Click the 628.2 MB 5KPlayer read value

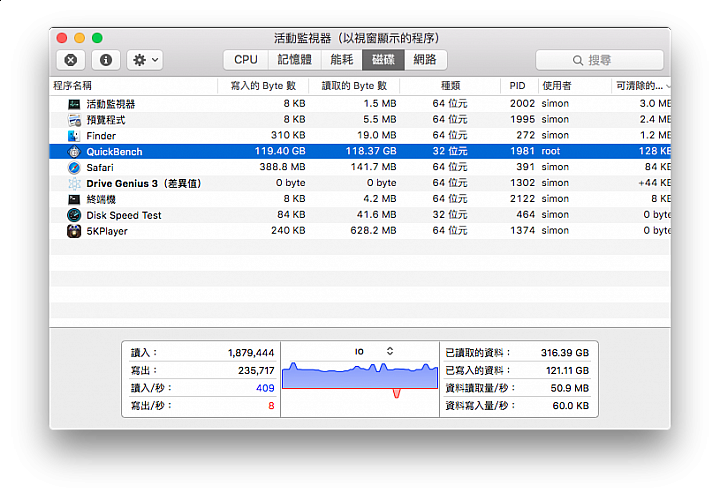(x=373, y=230)
